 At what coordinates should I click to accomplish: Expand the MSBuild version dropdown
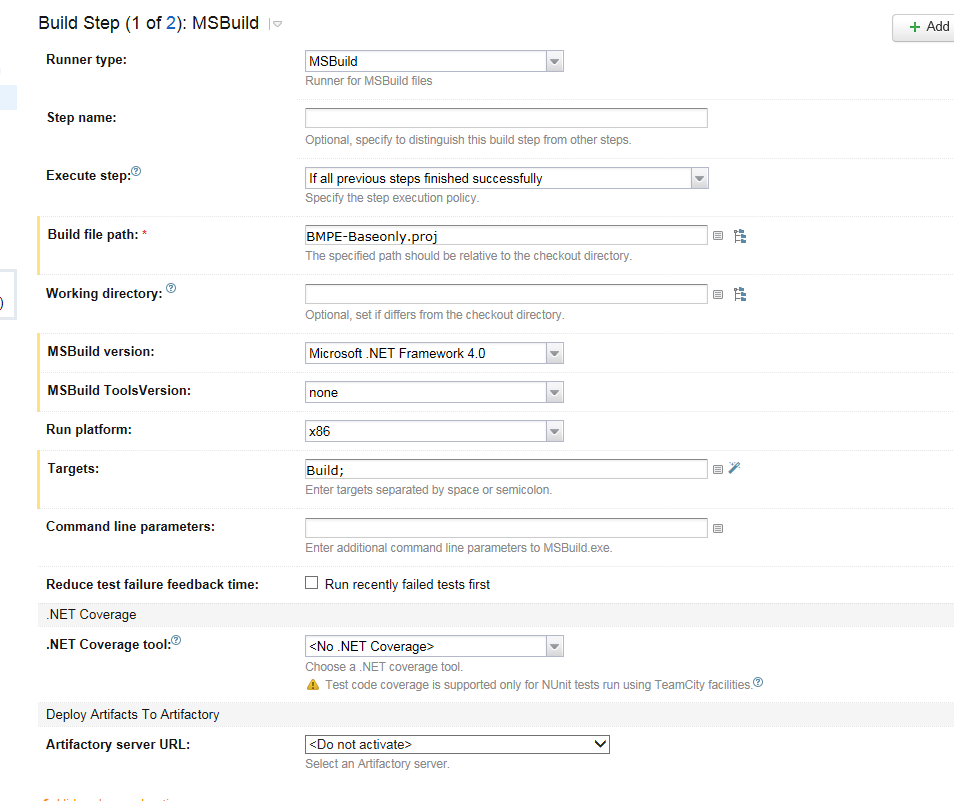click(x=554, y=352)
